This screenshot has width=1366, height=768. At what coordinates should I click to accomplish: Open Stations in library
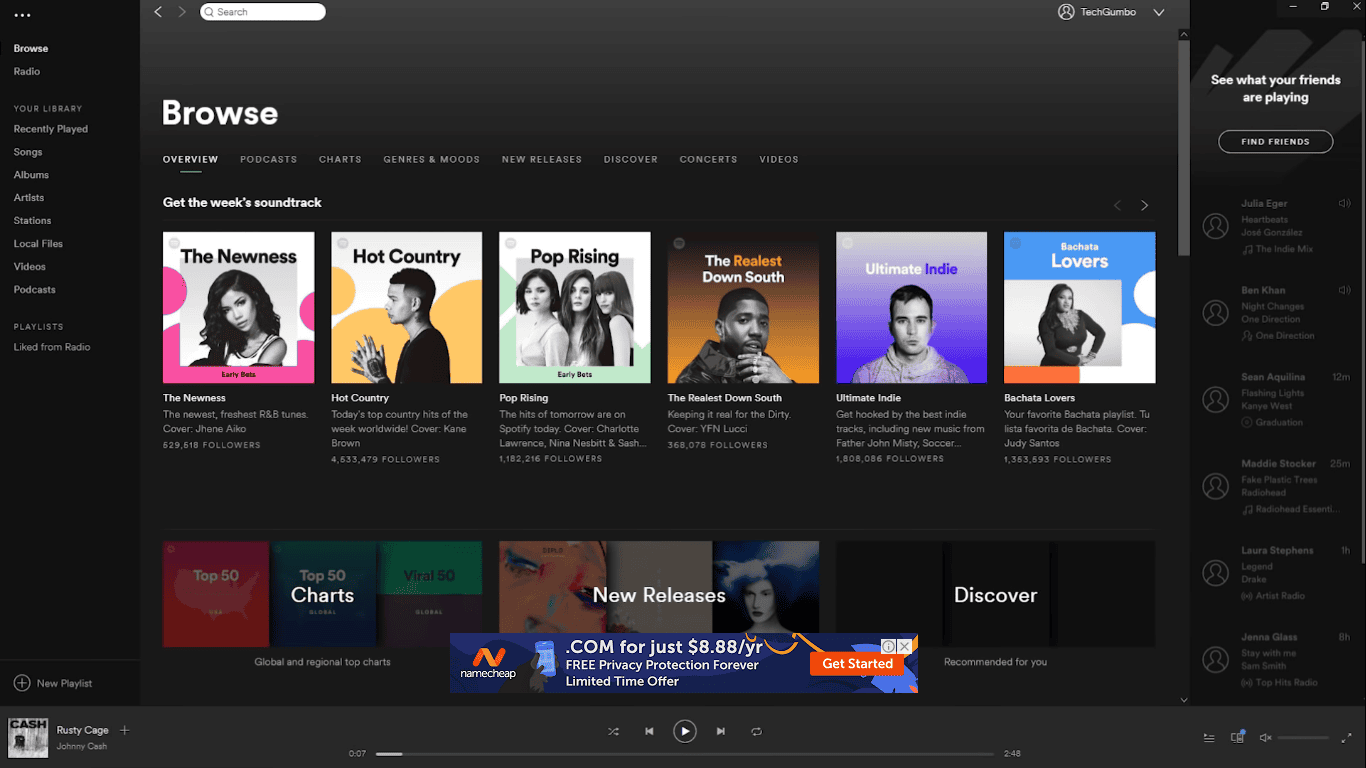32,221
